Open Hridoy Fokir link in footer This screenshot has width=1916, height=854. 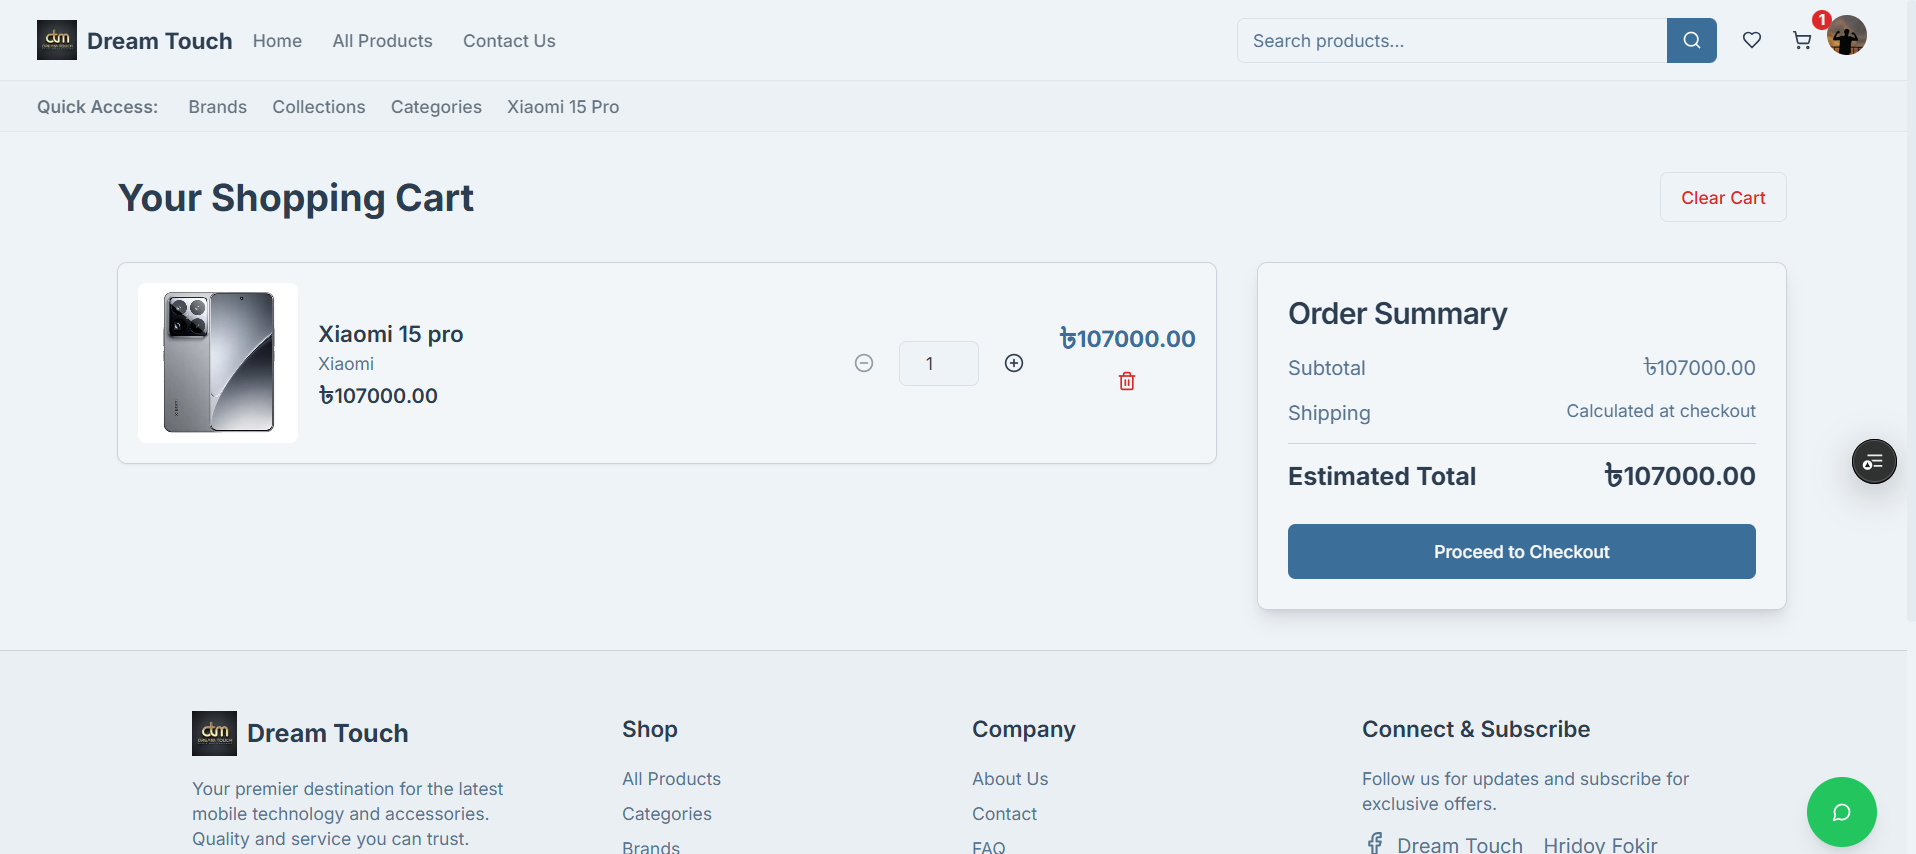1600,845
